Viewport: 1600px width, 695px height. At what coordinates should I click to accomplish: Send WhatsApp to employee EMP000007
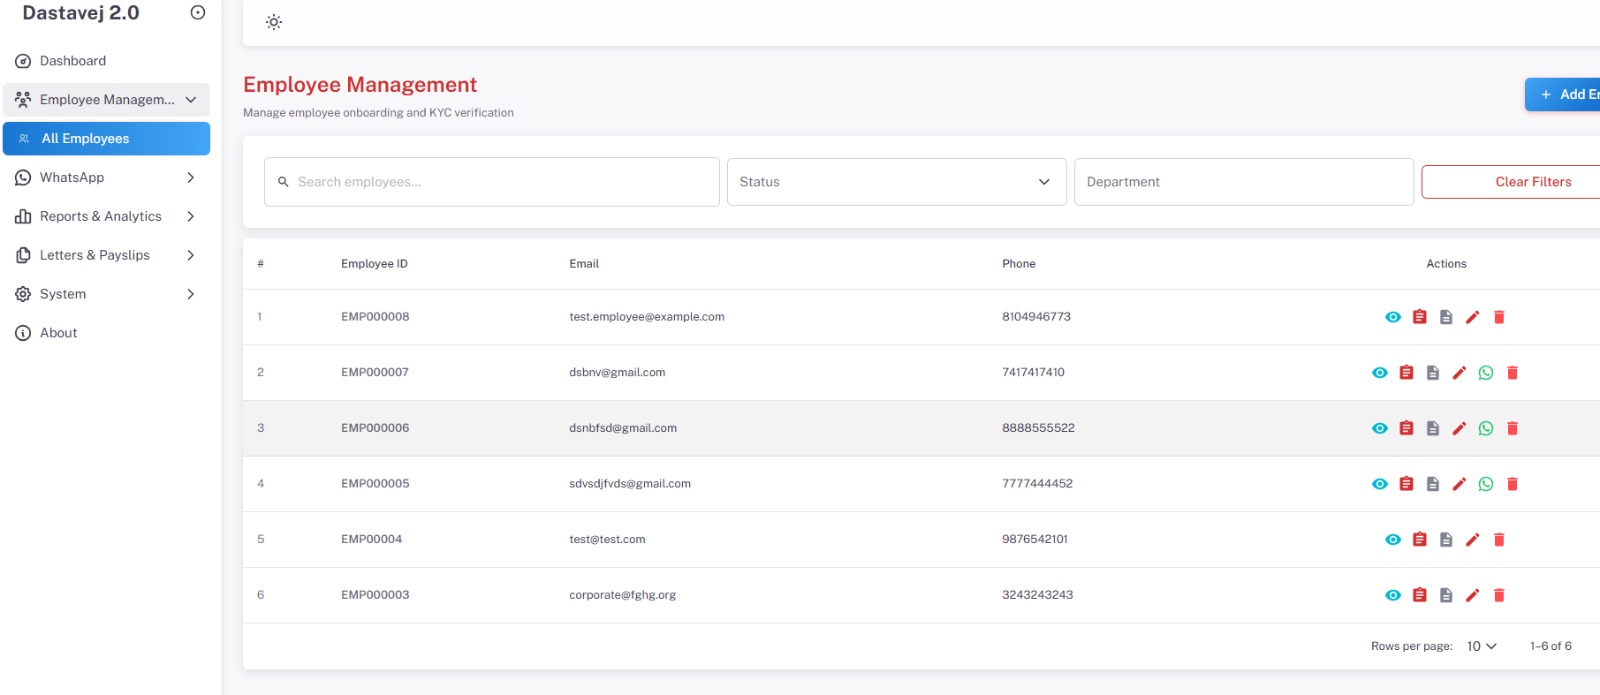[1486, 373]
